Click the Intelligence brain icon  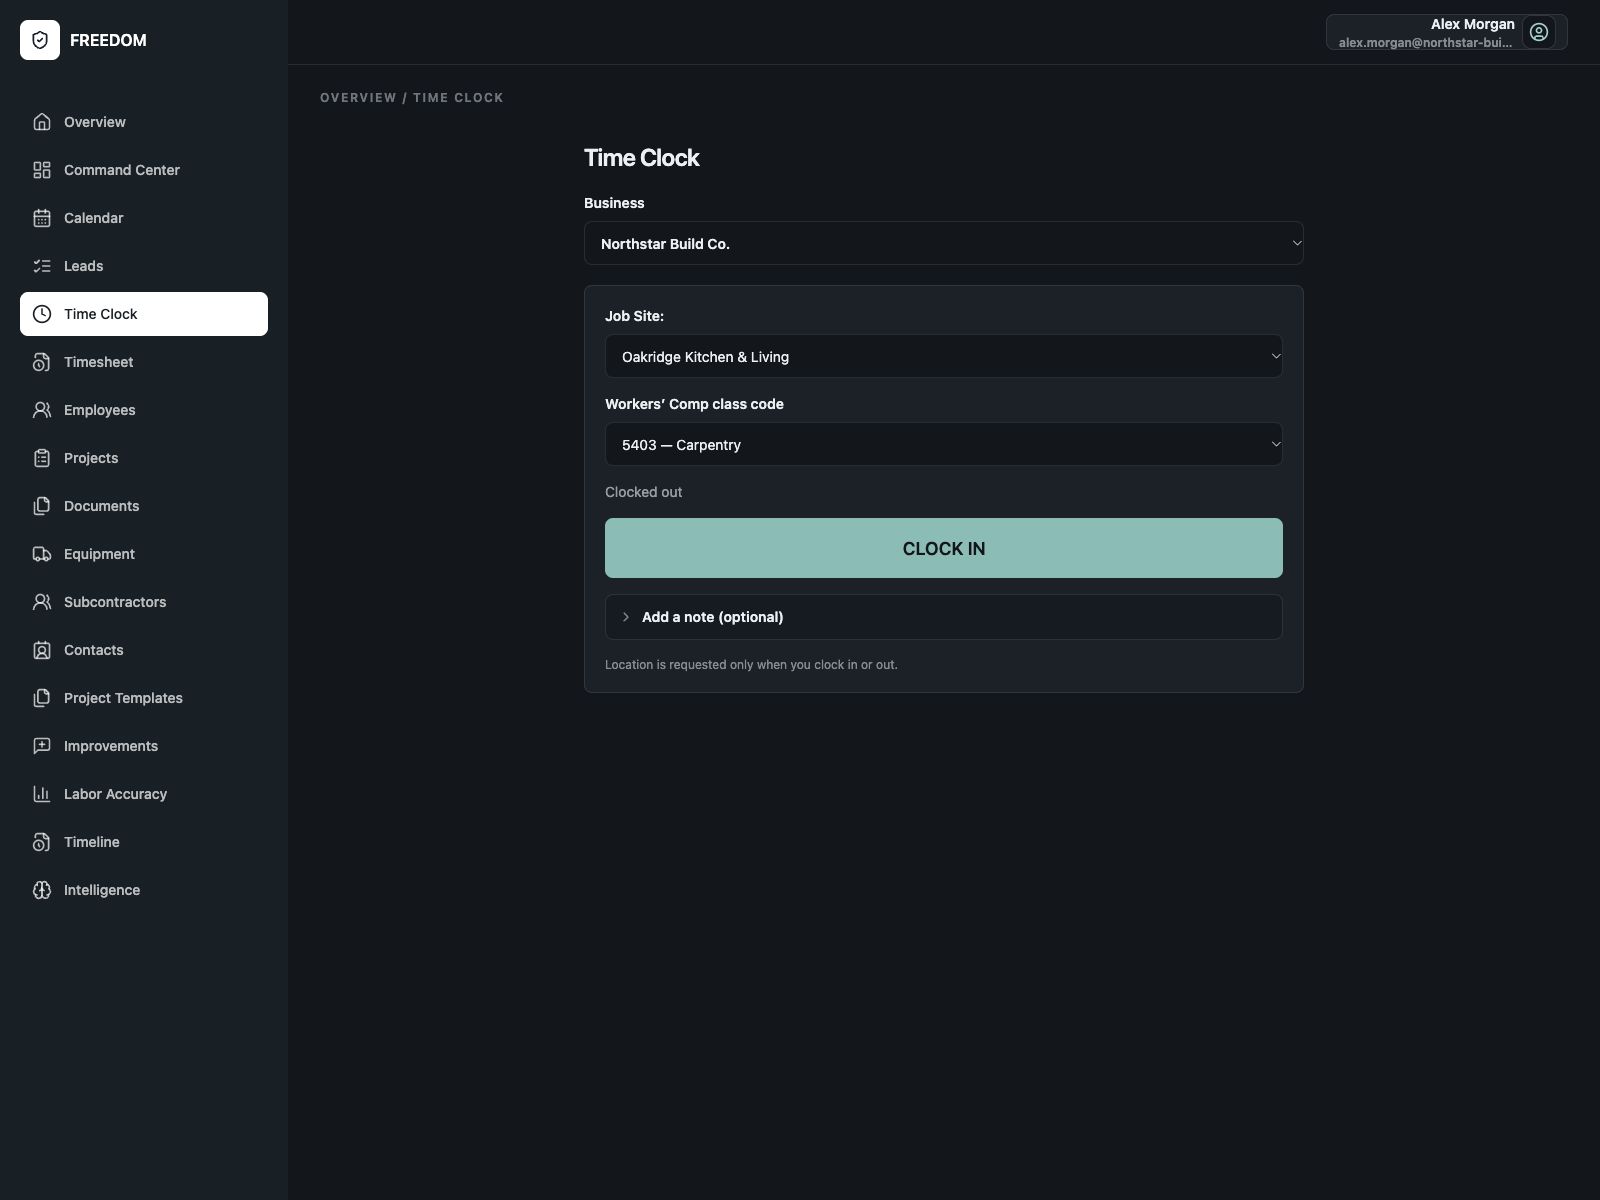42,890
